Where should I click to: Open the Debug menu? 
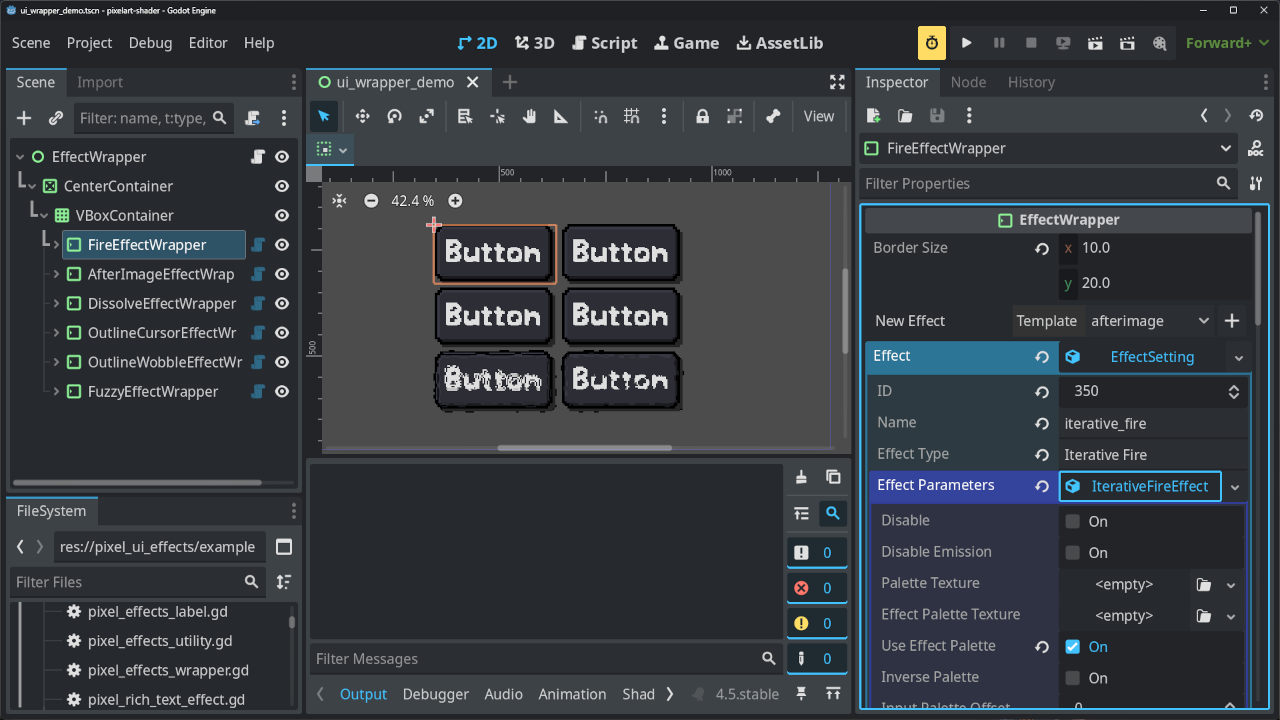pyautogui.click(x=150, y=43)
